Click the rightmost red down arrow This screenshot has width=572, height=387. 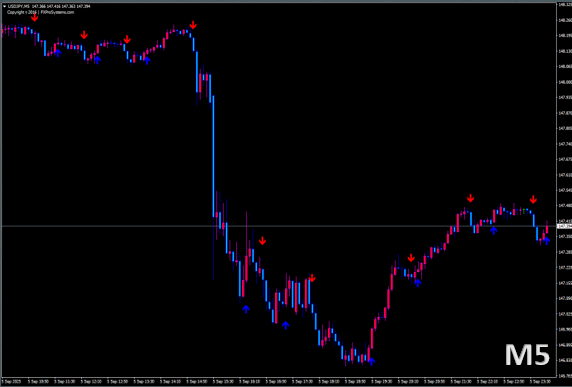pos(533,199)
